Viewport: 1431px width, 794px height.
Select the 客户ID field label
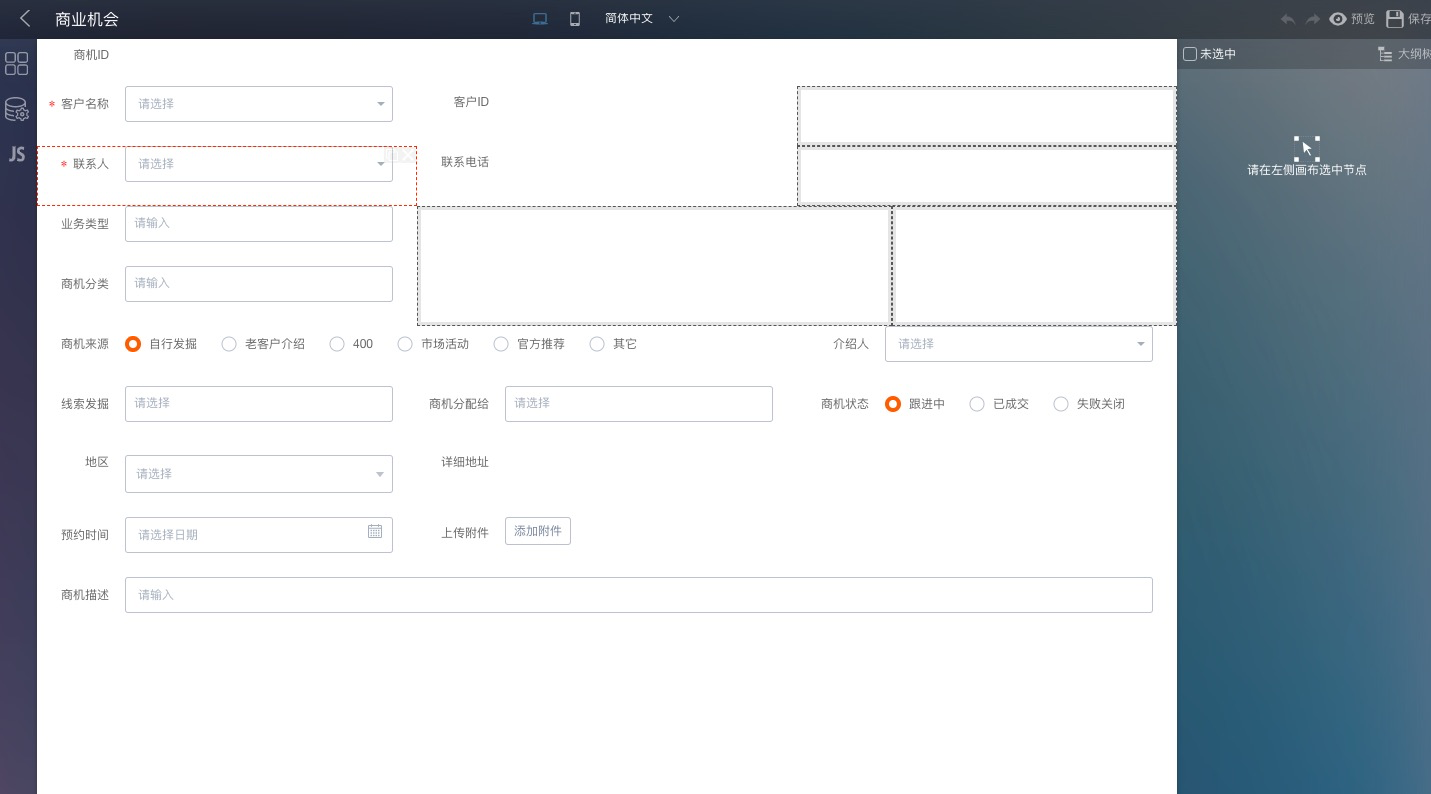point(471,102)
